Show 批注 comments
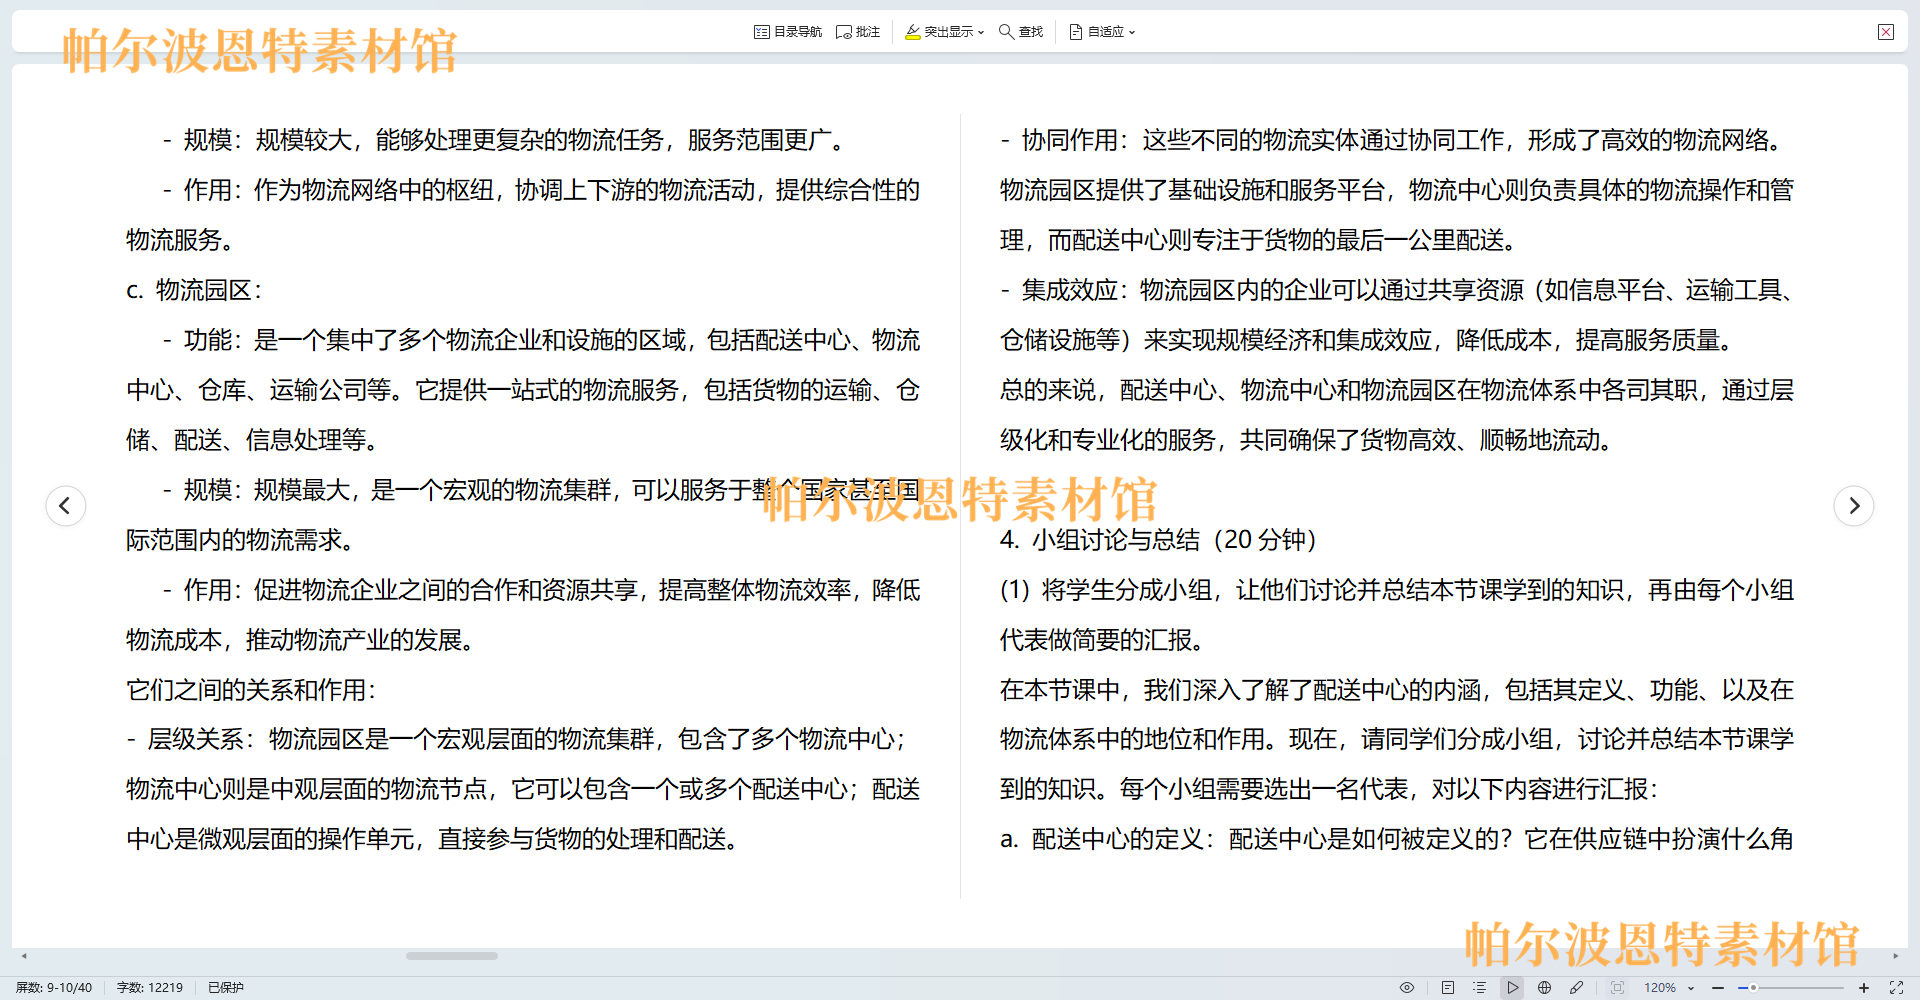The image size is (1920, 1000). (858, 32)
